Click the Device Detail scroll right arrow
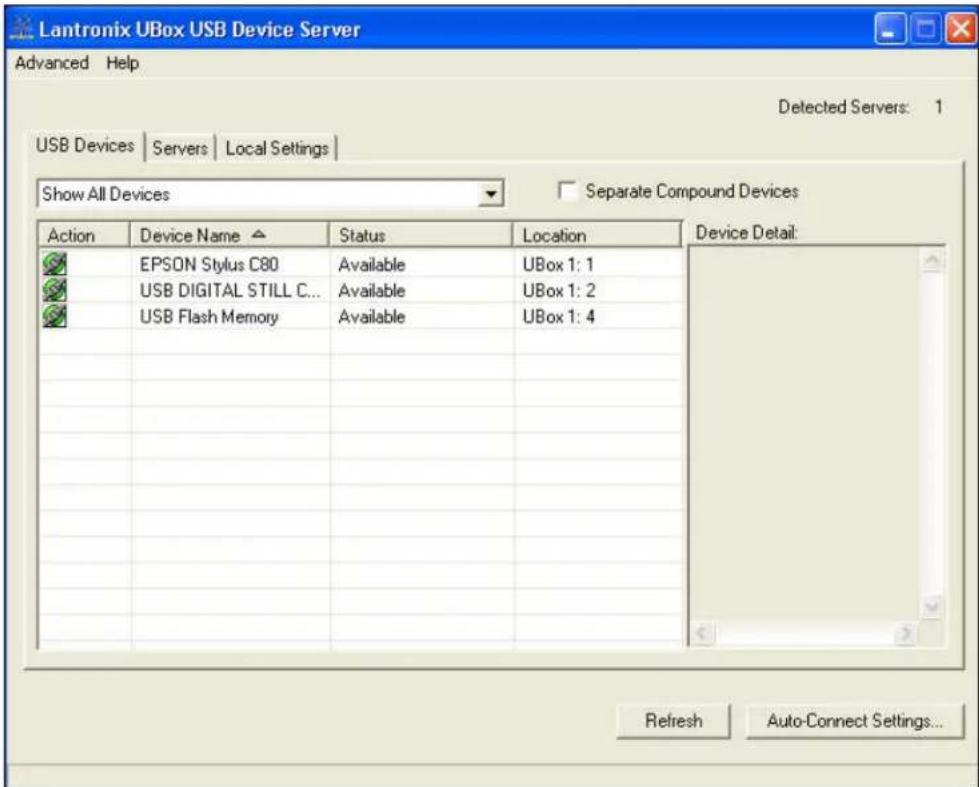Viewport: 979px width, 787px height. click(904, 633)
